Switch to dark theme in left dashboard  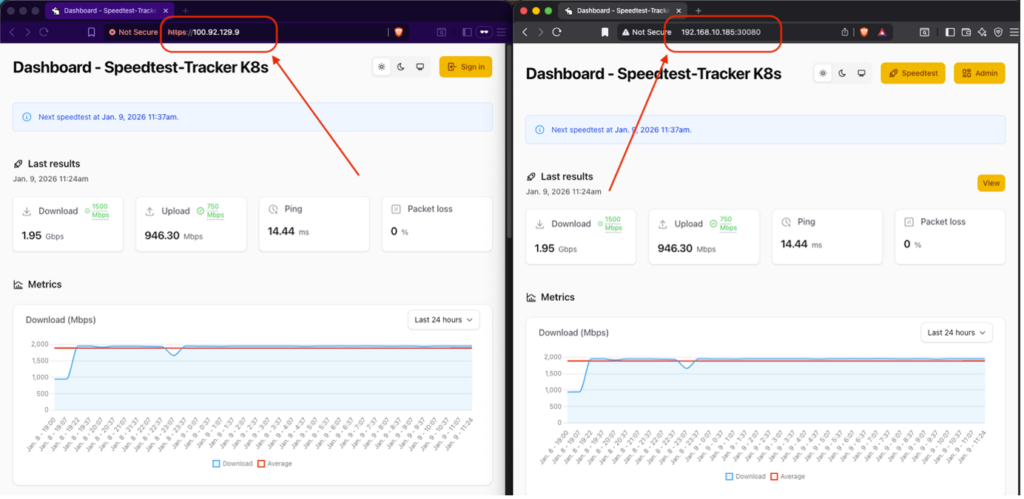[400, 67]
